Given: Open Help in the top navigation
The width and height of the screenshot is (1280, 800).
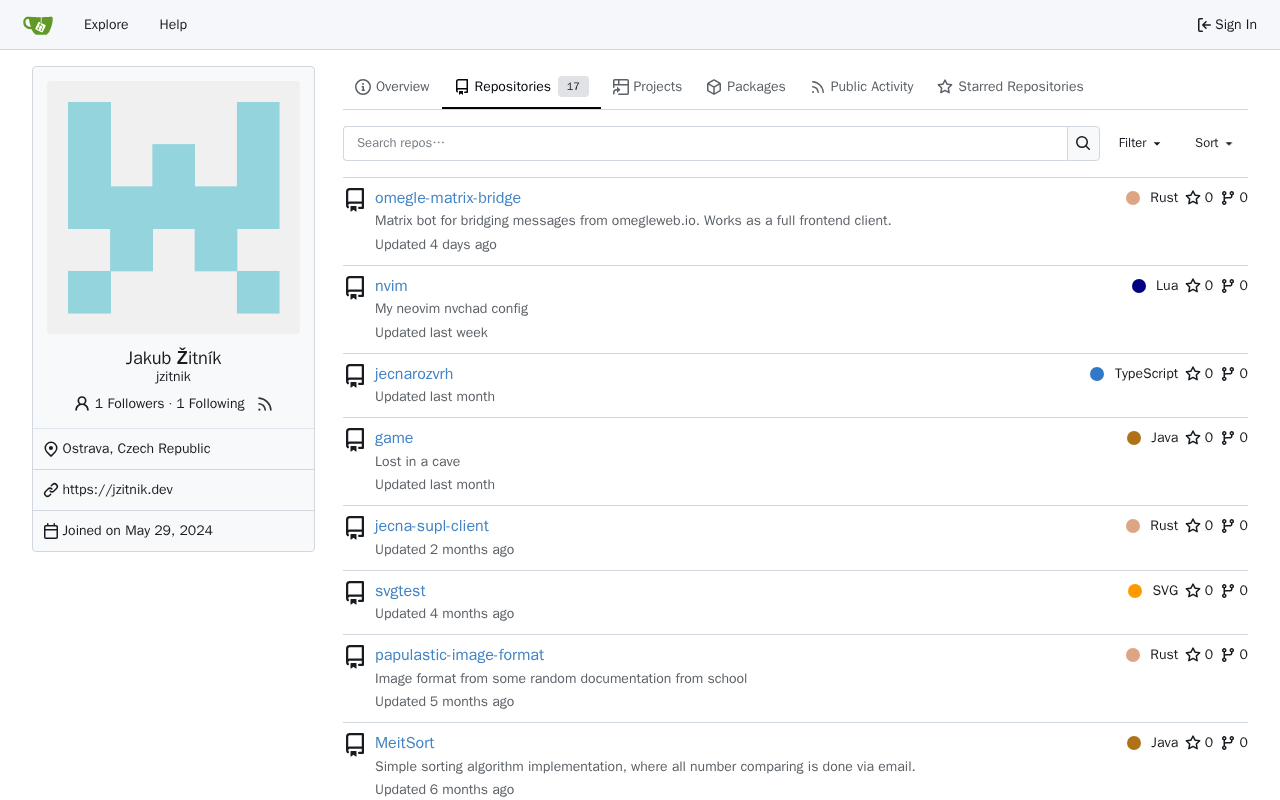Looking at the screenshot, I should (173, 25).
